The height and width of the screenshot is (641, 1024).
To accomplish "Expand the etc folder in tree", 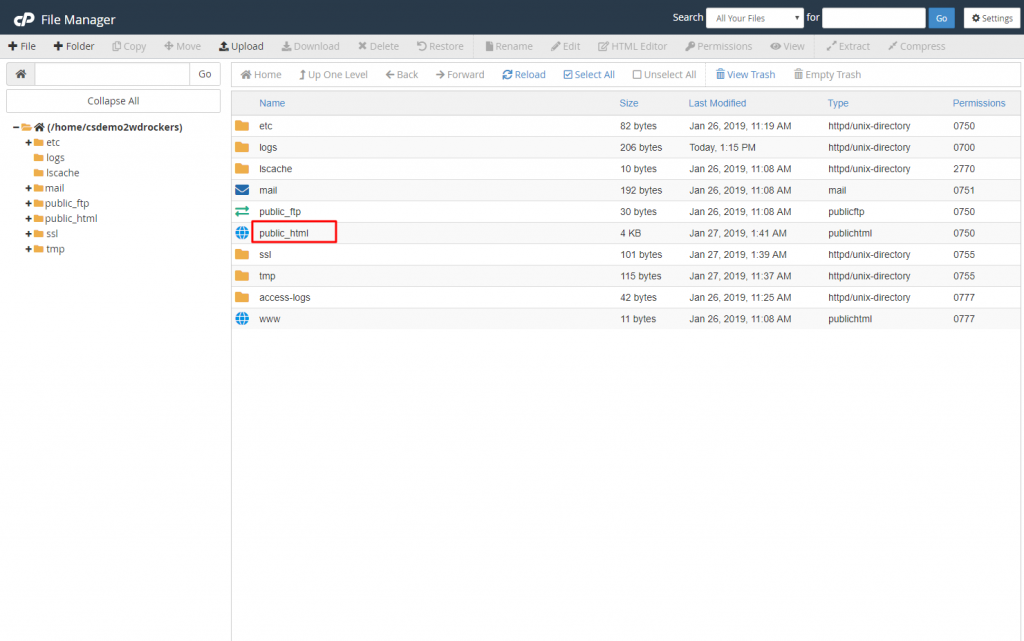I will 29,143.
